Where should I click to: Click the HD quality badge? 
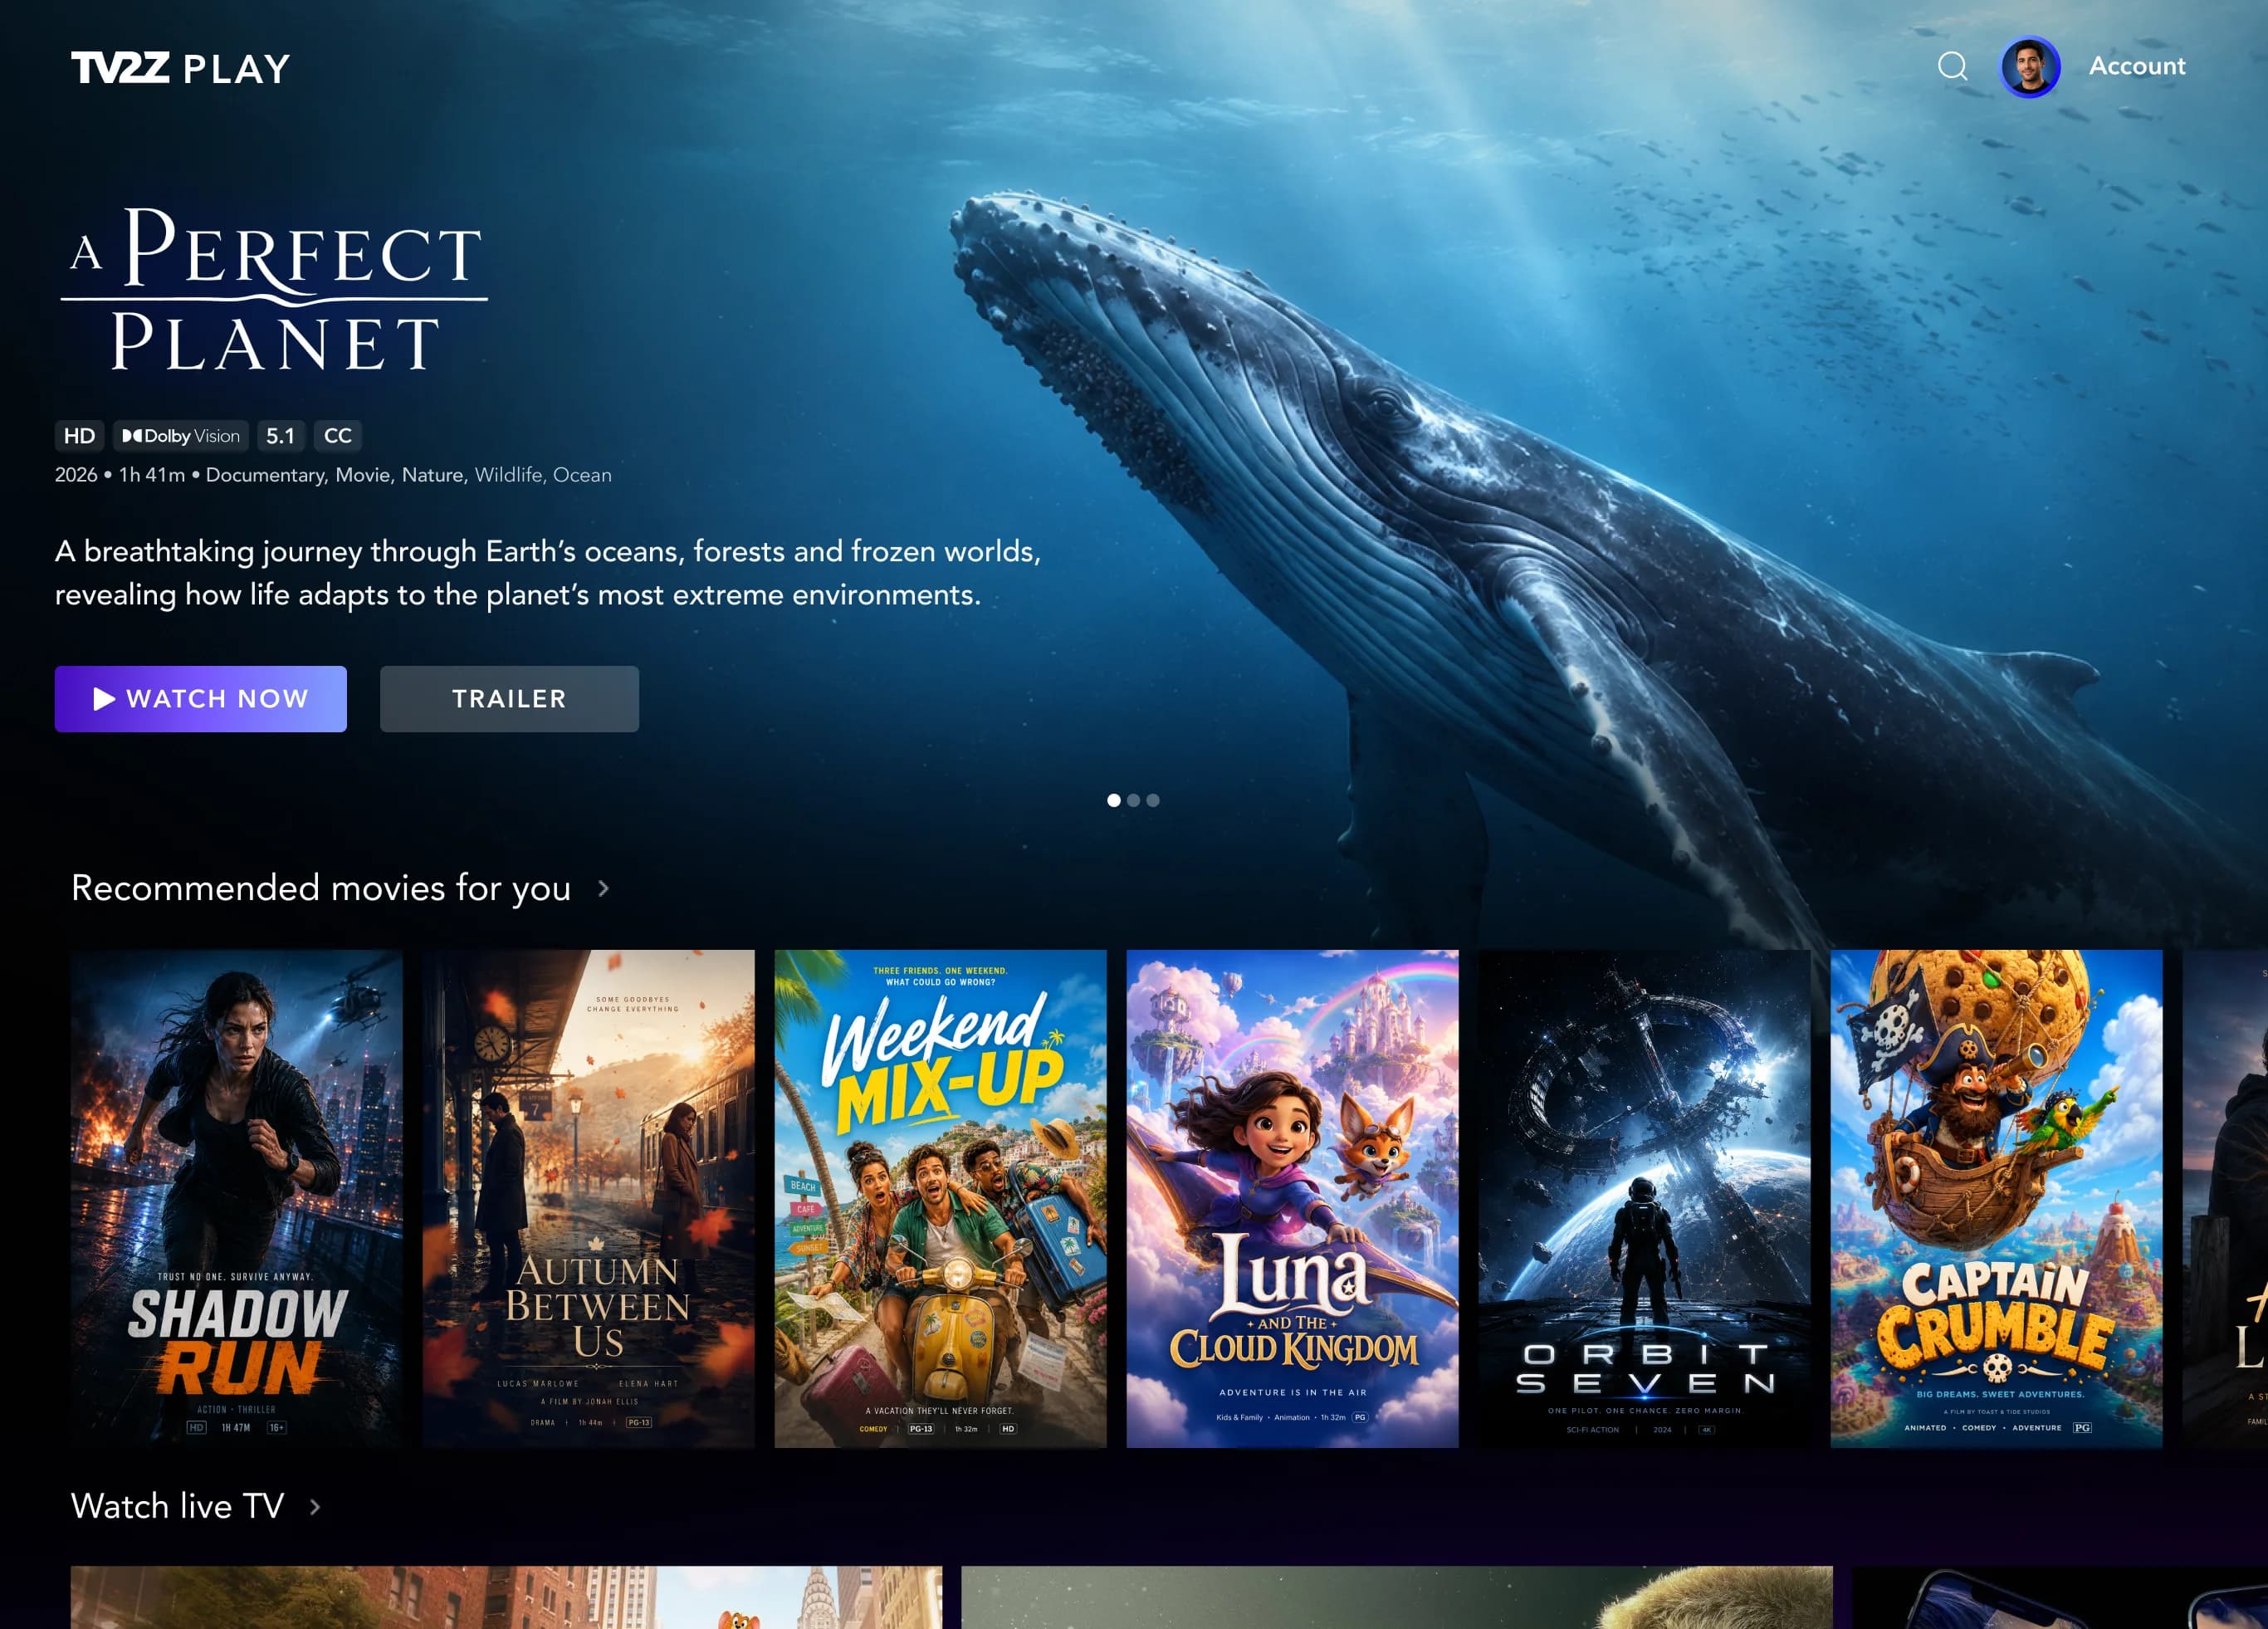79,436
